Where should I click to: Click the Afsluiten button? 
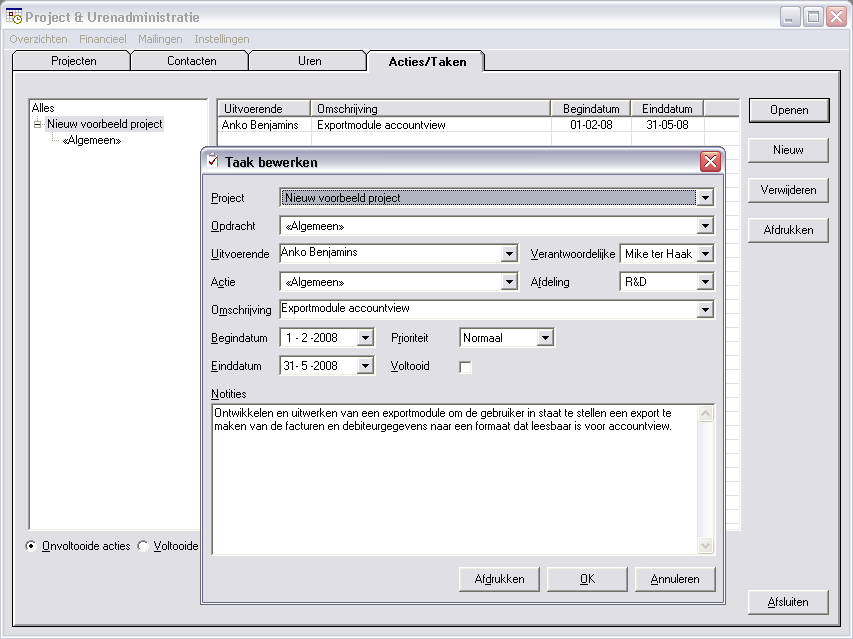pos(788,602)
